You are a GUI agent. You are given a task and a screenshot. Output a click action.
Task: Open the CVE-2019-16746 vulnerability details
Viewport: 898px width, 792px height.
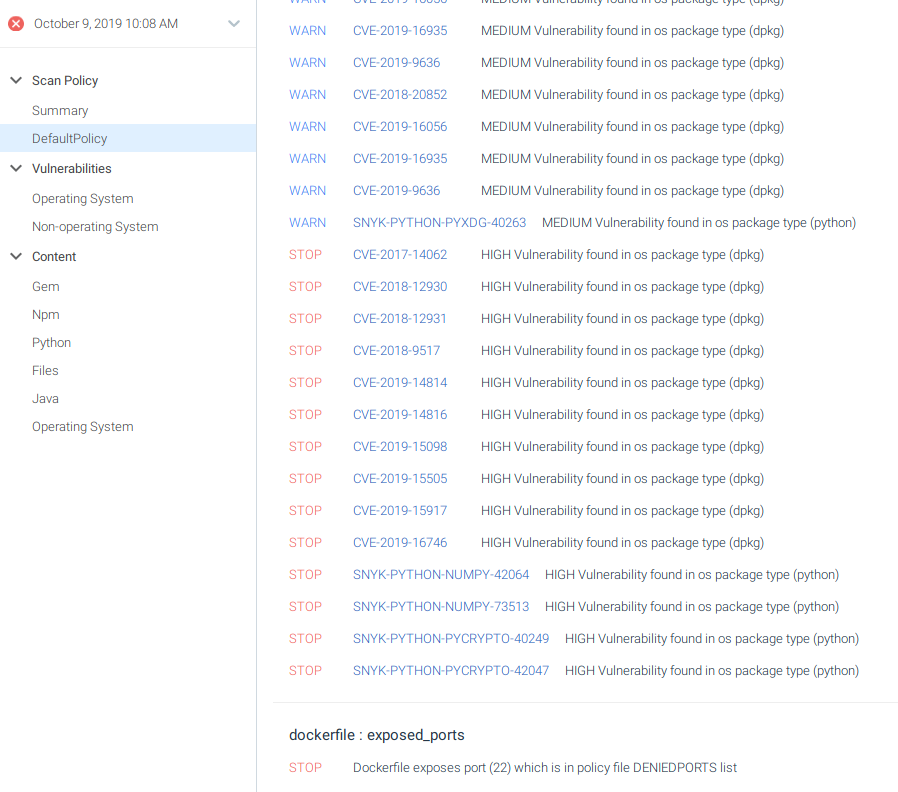400,542
